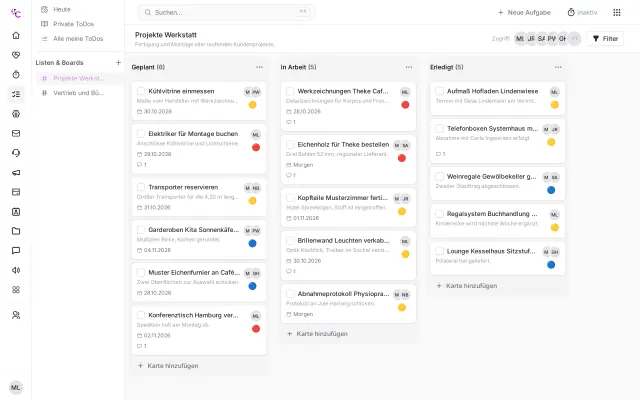This screenshot has height=400, width=640.
Task: Click the Inaktiv timer button
Action: (x=582, y=13)
